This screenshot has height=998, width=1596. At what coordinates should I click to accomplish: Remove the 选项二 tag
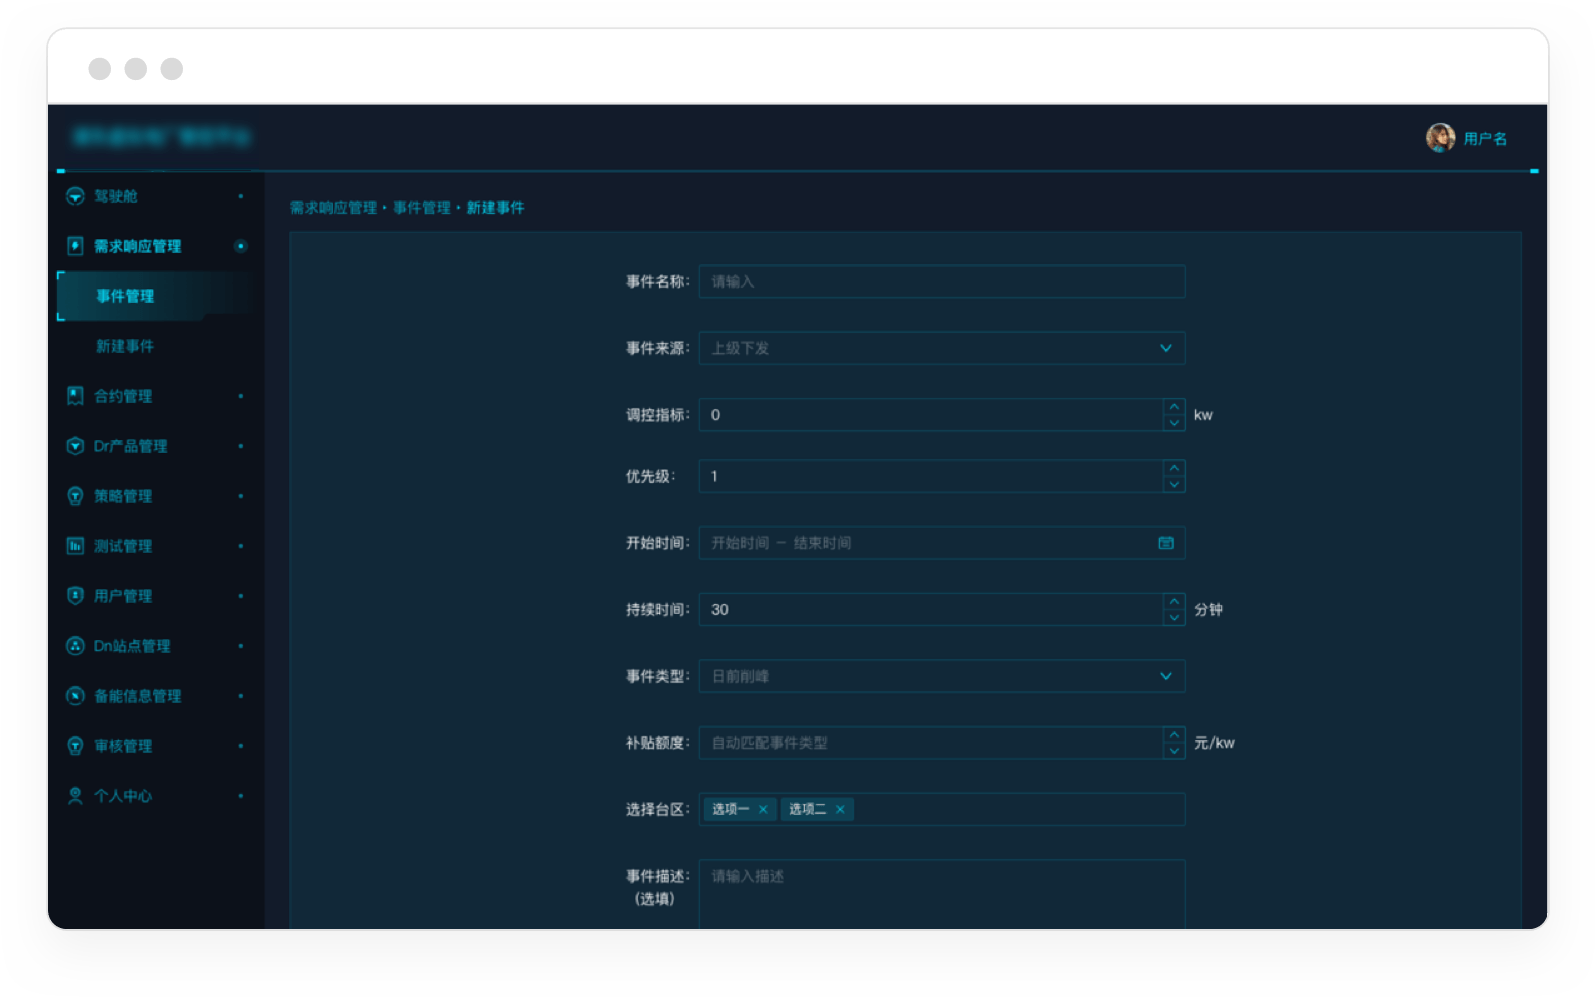[x=840, y=810]
